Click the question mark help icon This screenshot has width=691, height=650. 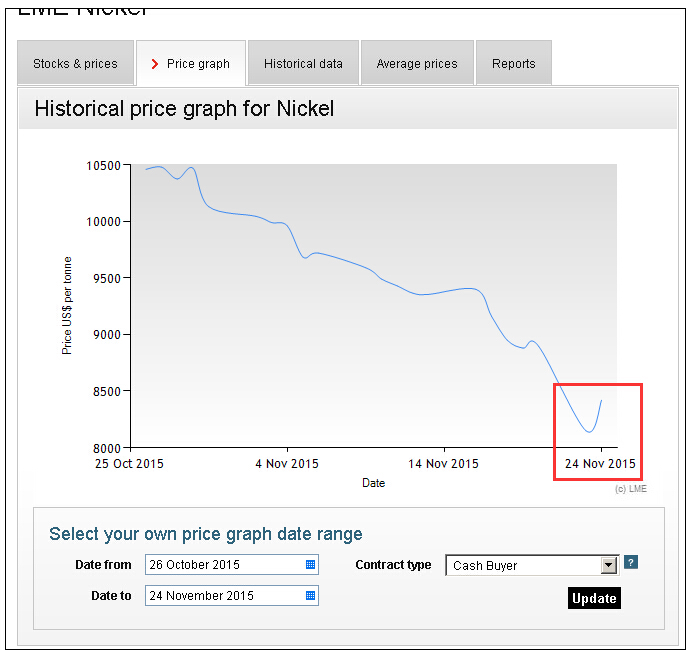coord(630,563)
